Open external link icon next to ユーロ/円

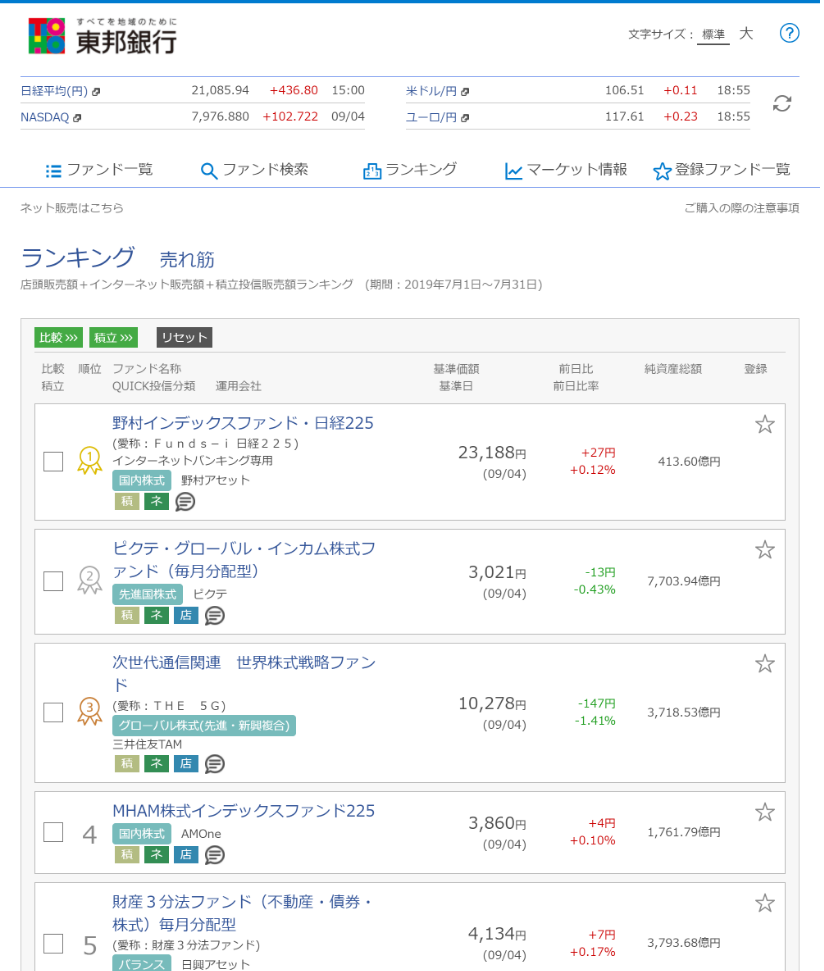(465, 118)
